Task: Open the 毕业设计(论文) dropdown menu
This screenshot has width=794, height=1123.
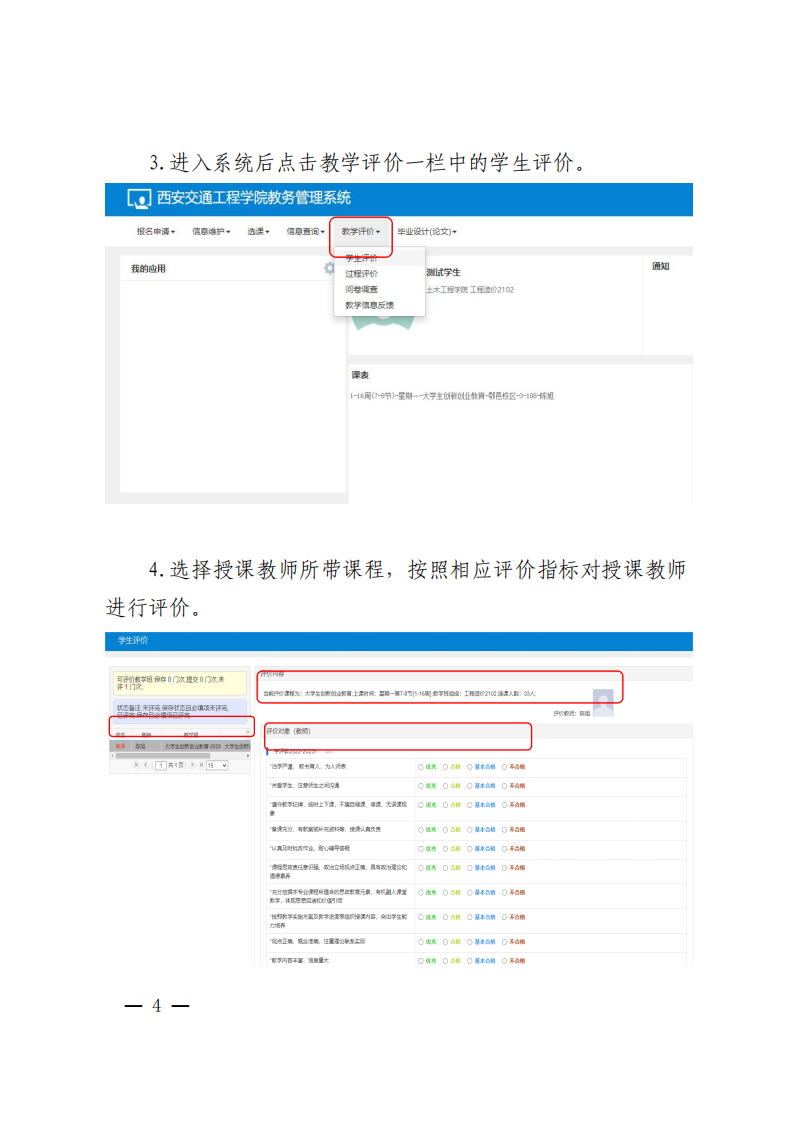Action: pos(427,231)
